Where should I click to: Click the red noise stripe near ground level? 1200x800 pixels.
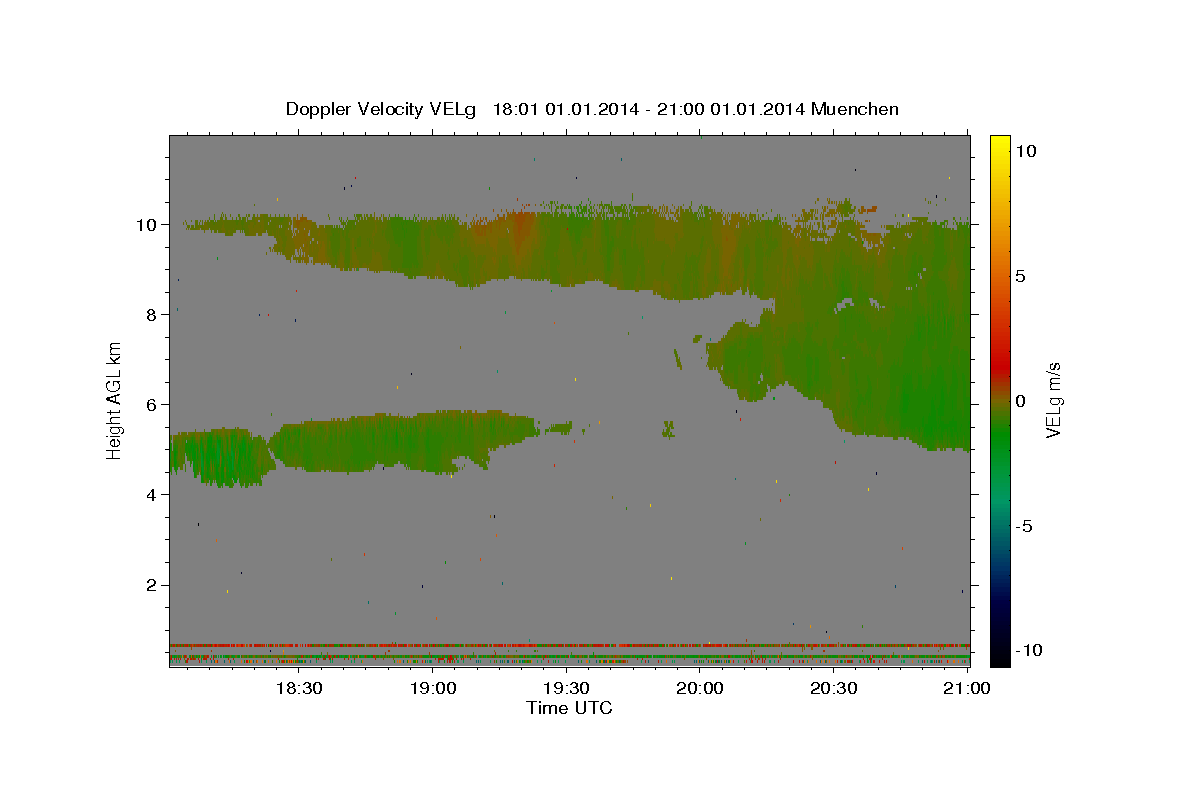(569, 645)
